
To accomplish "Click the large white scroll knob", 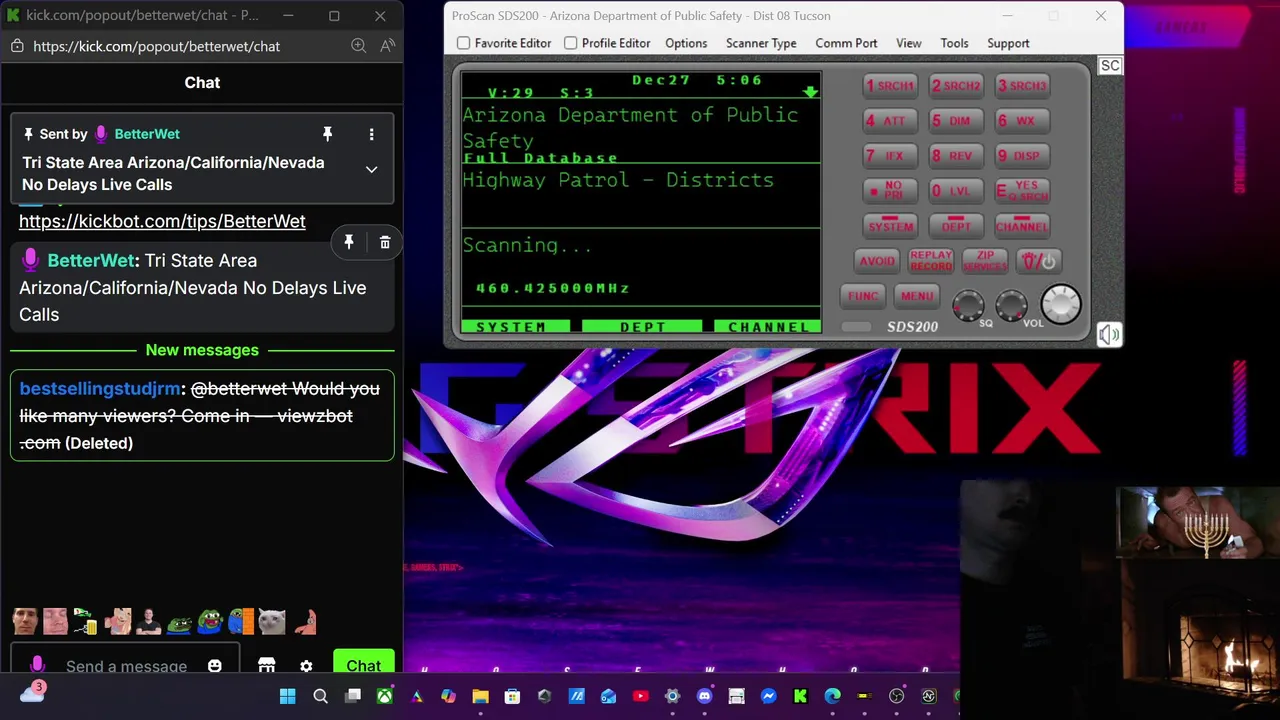I will coord(1061,304).
